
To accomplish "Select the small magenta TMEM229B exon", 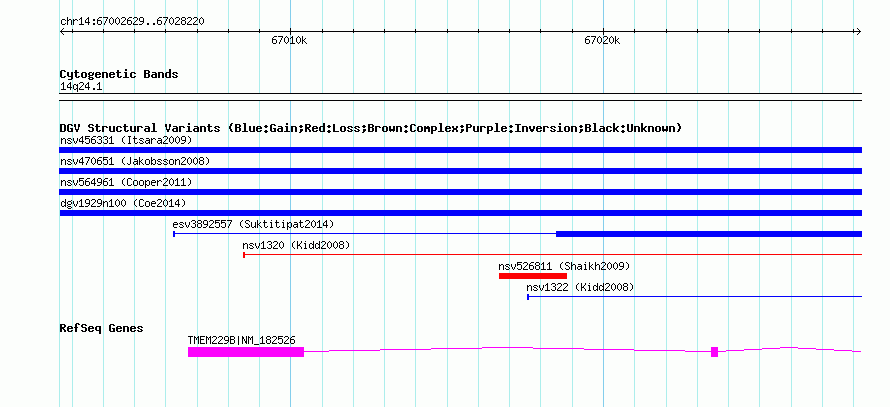I will (x=715, y=352).
